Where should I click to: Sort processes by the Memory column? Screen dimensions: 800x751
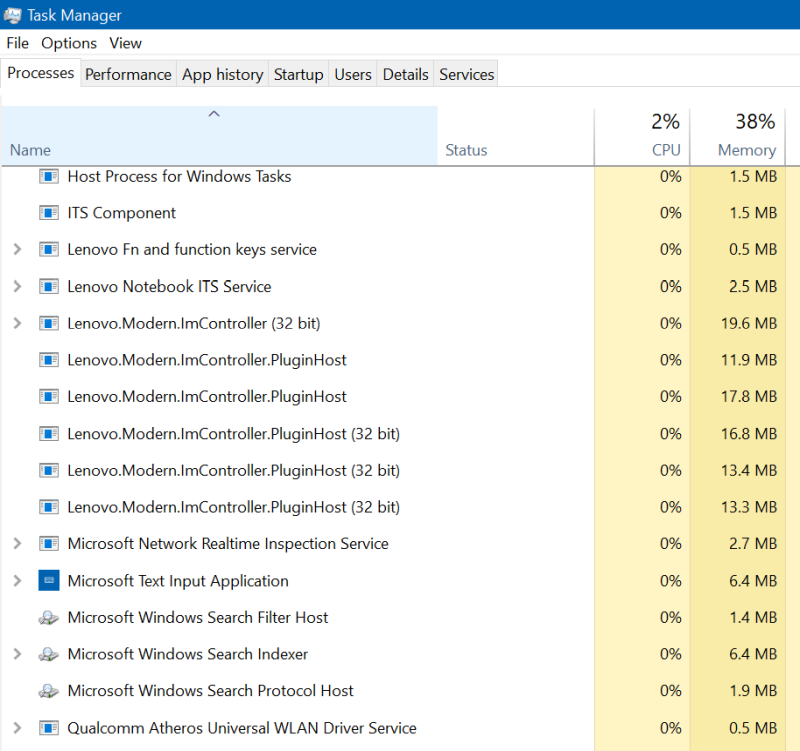[x=746, y=150]
